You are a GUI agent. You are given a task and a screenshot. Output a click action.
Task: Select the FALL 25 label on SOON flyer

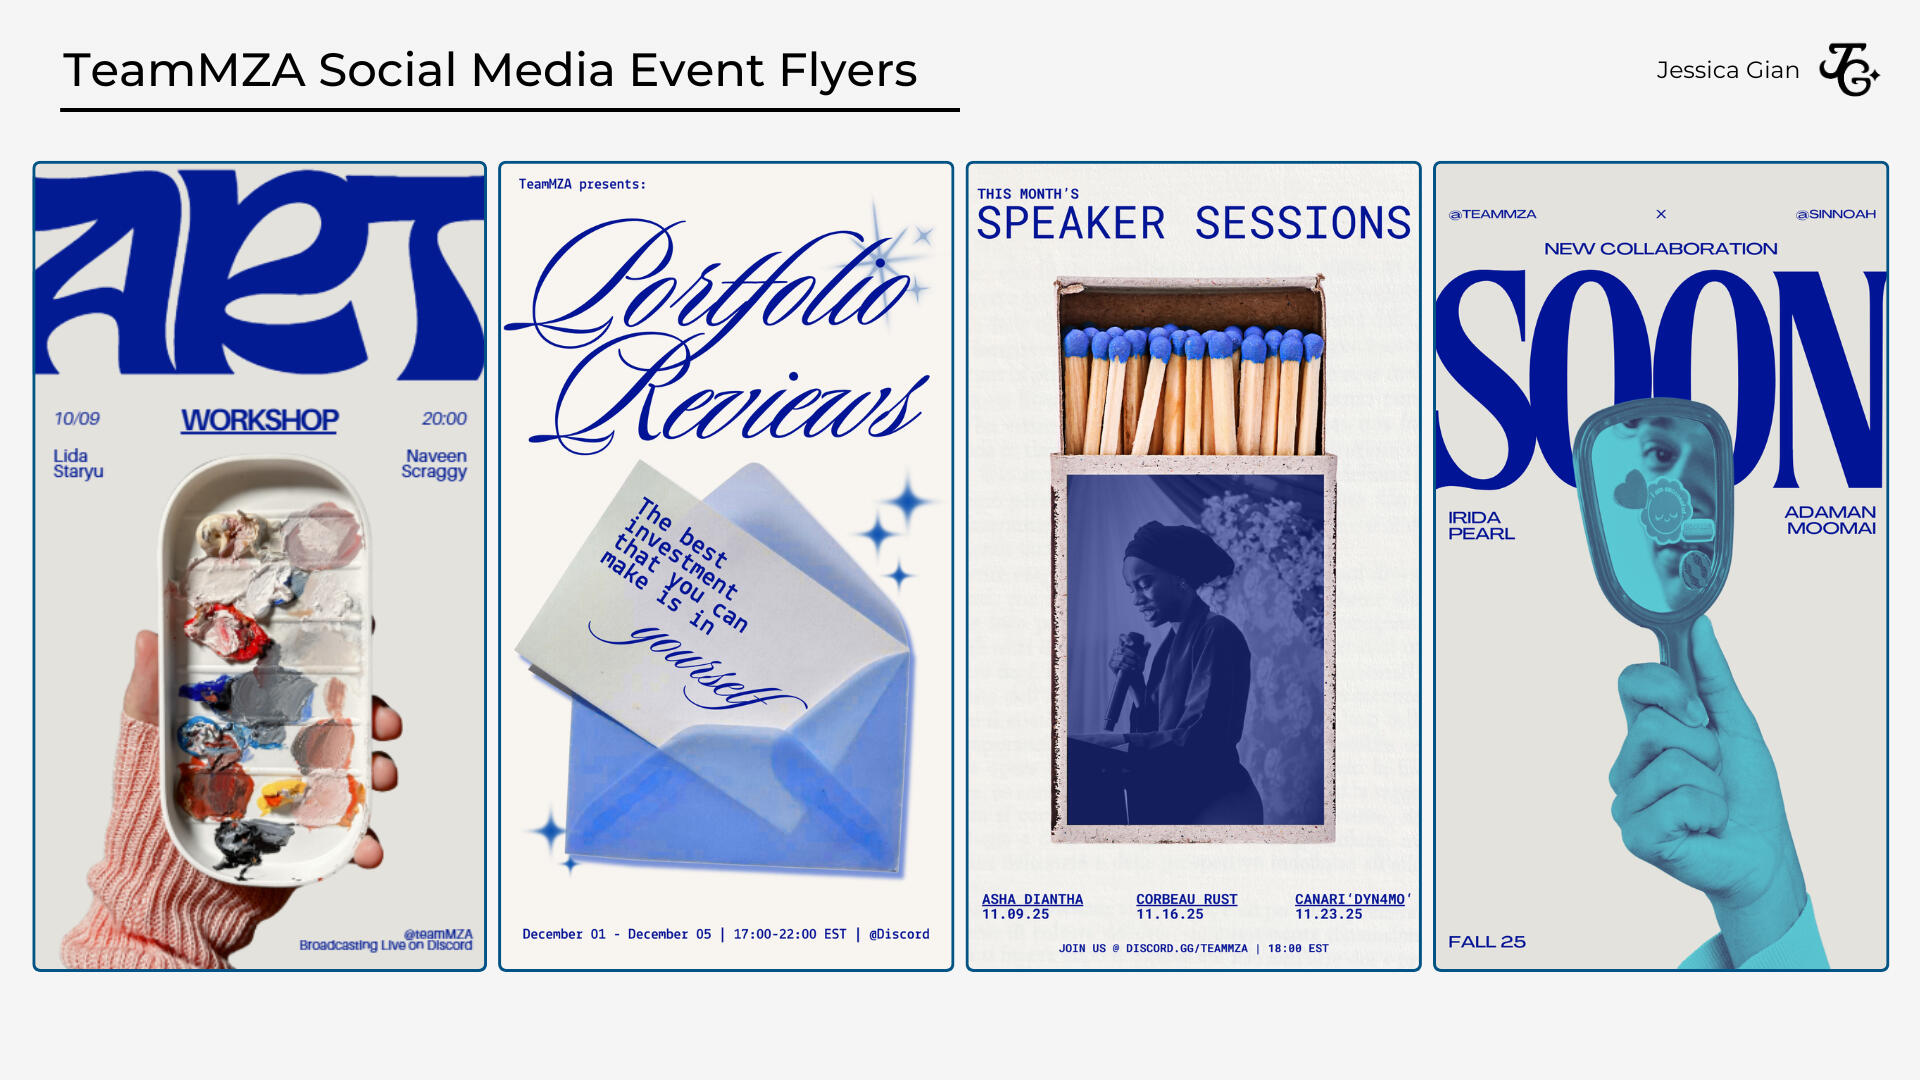point(1486,941)
